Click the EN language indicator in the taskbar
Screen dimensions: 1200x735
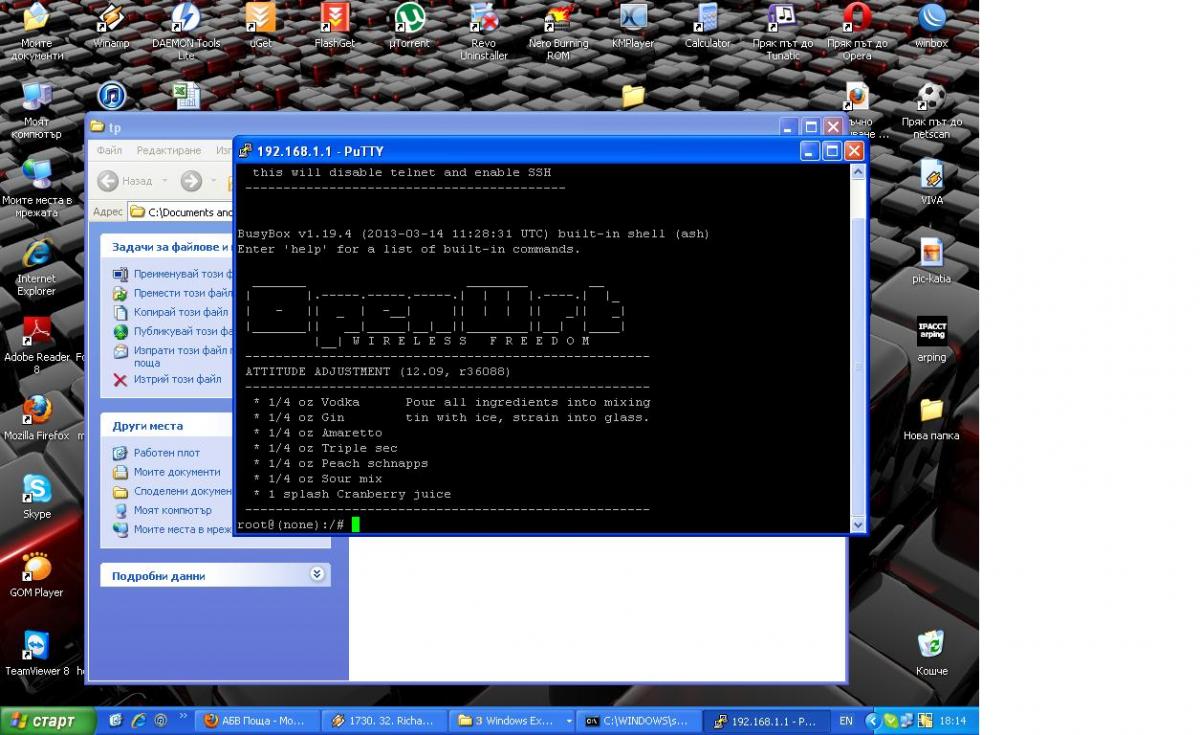coord(846,721)
